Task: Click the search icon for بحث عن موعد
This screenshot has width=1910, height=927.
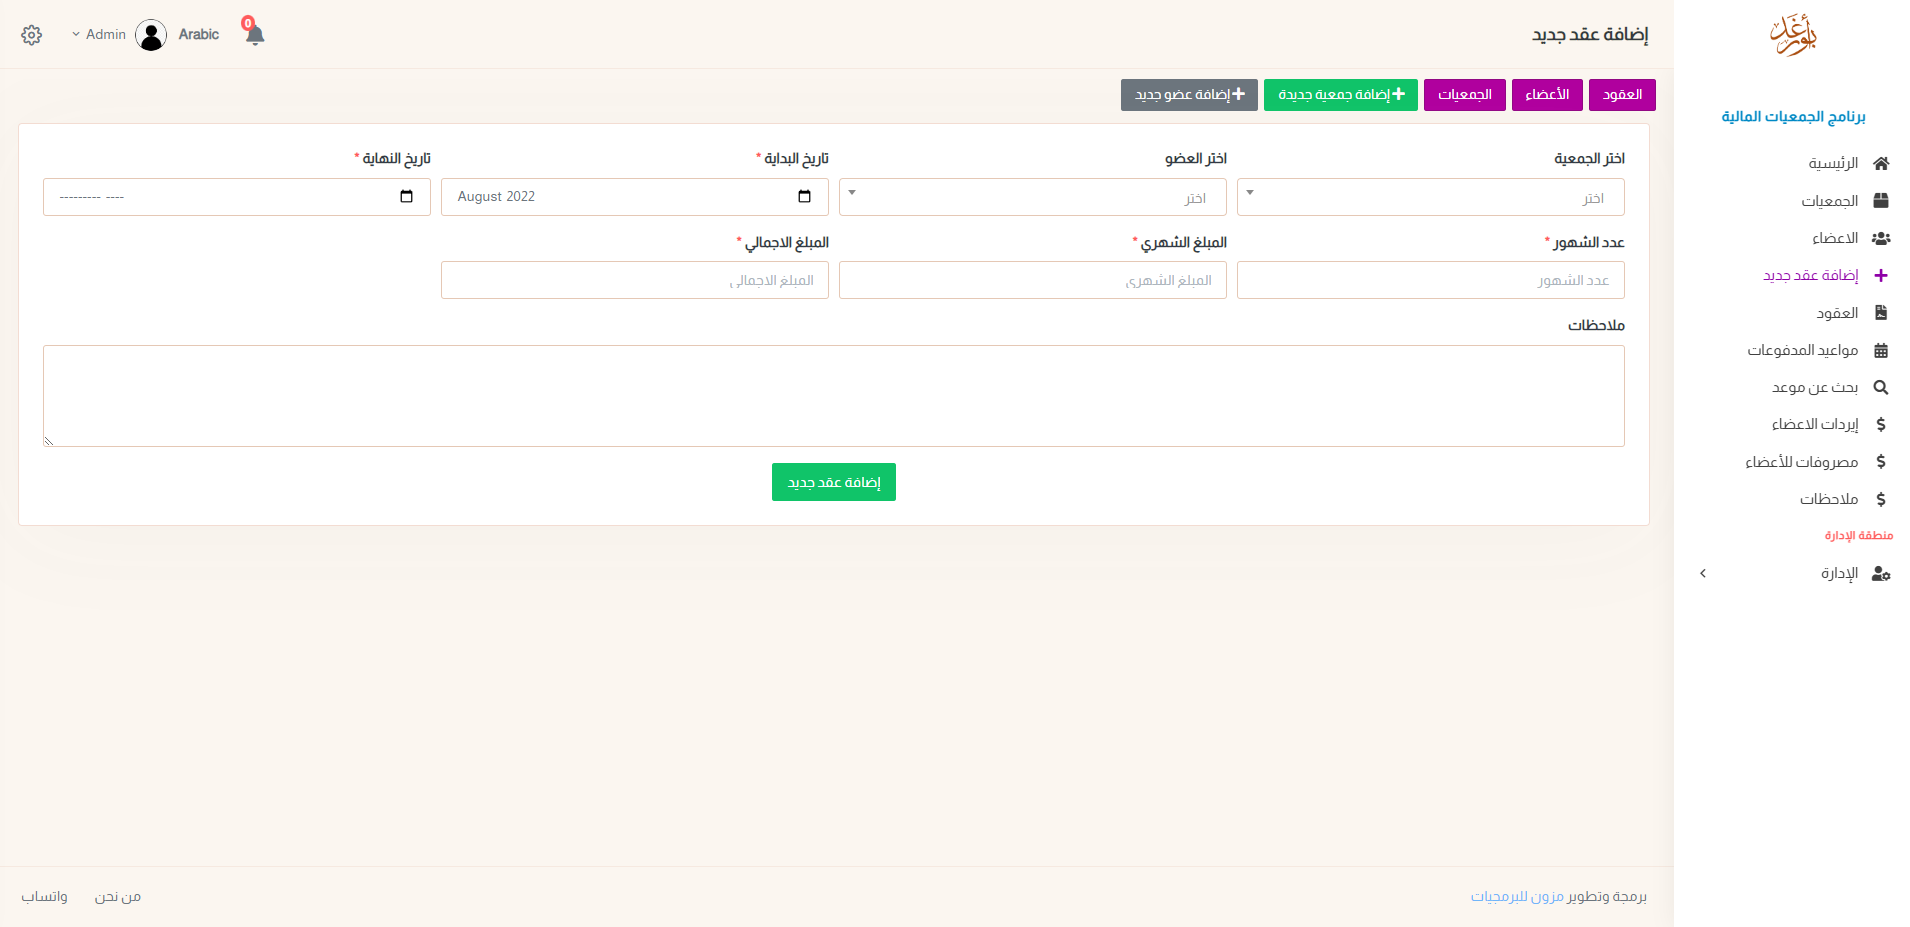Action: point(1881,388)
